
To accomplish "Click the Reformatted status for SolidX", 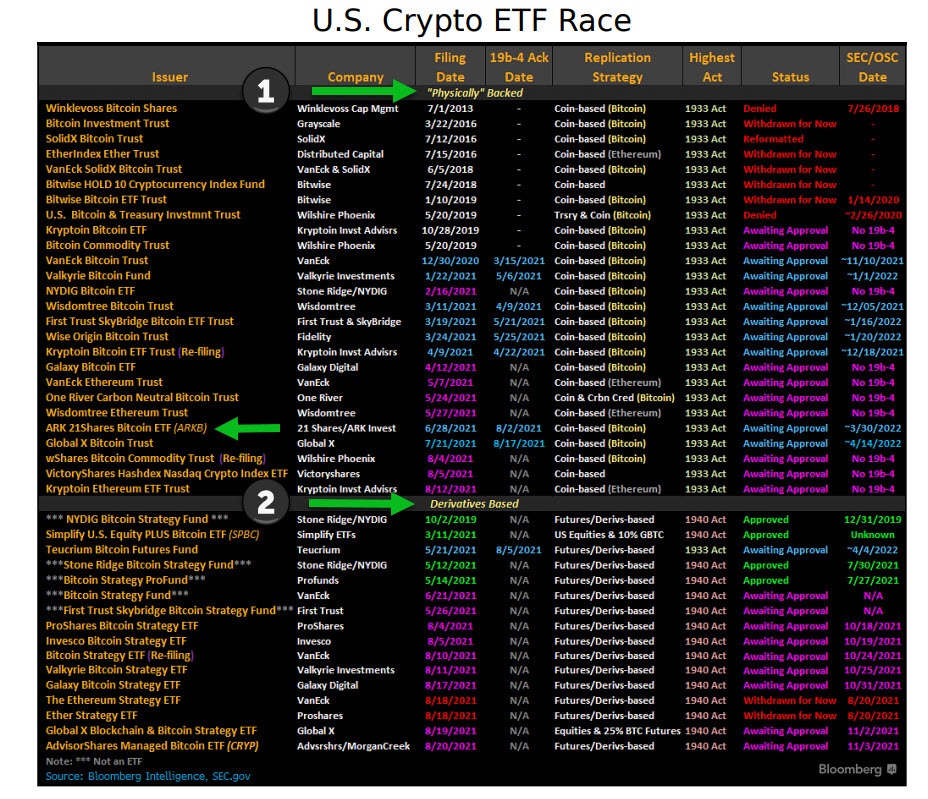I will click(773, 139).
